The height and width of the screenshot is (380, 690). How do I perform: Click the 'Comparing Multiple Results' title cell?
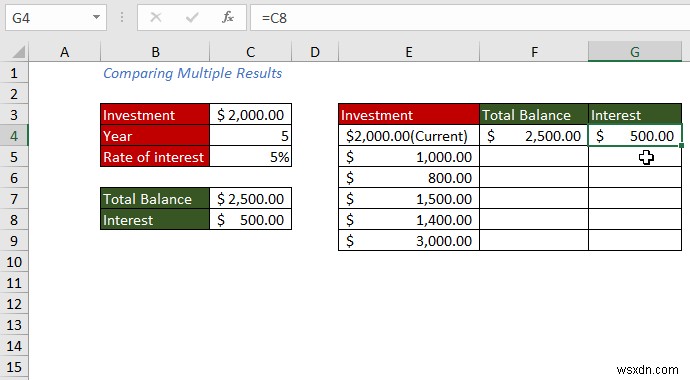(192, 73)
